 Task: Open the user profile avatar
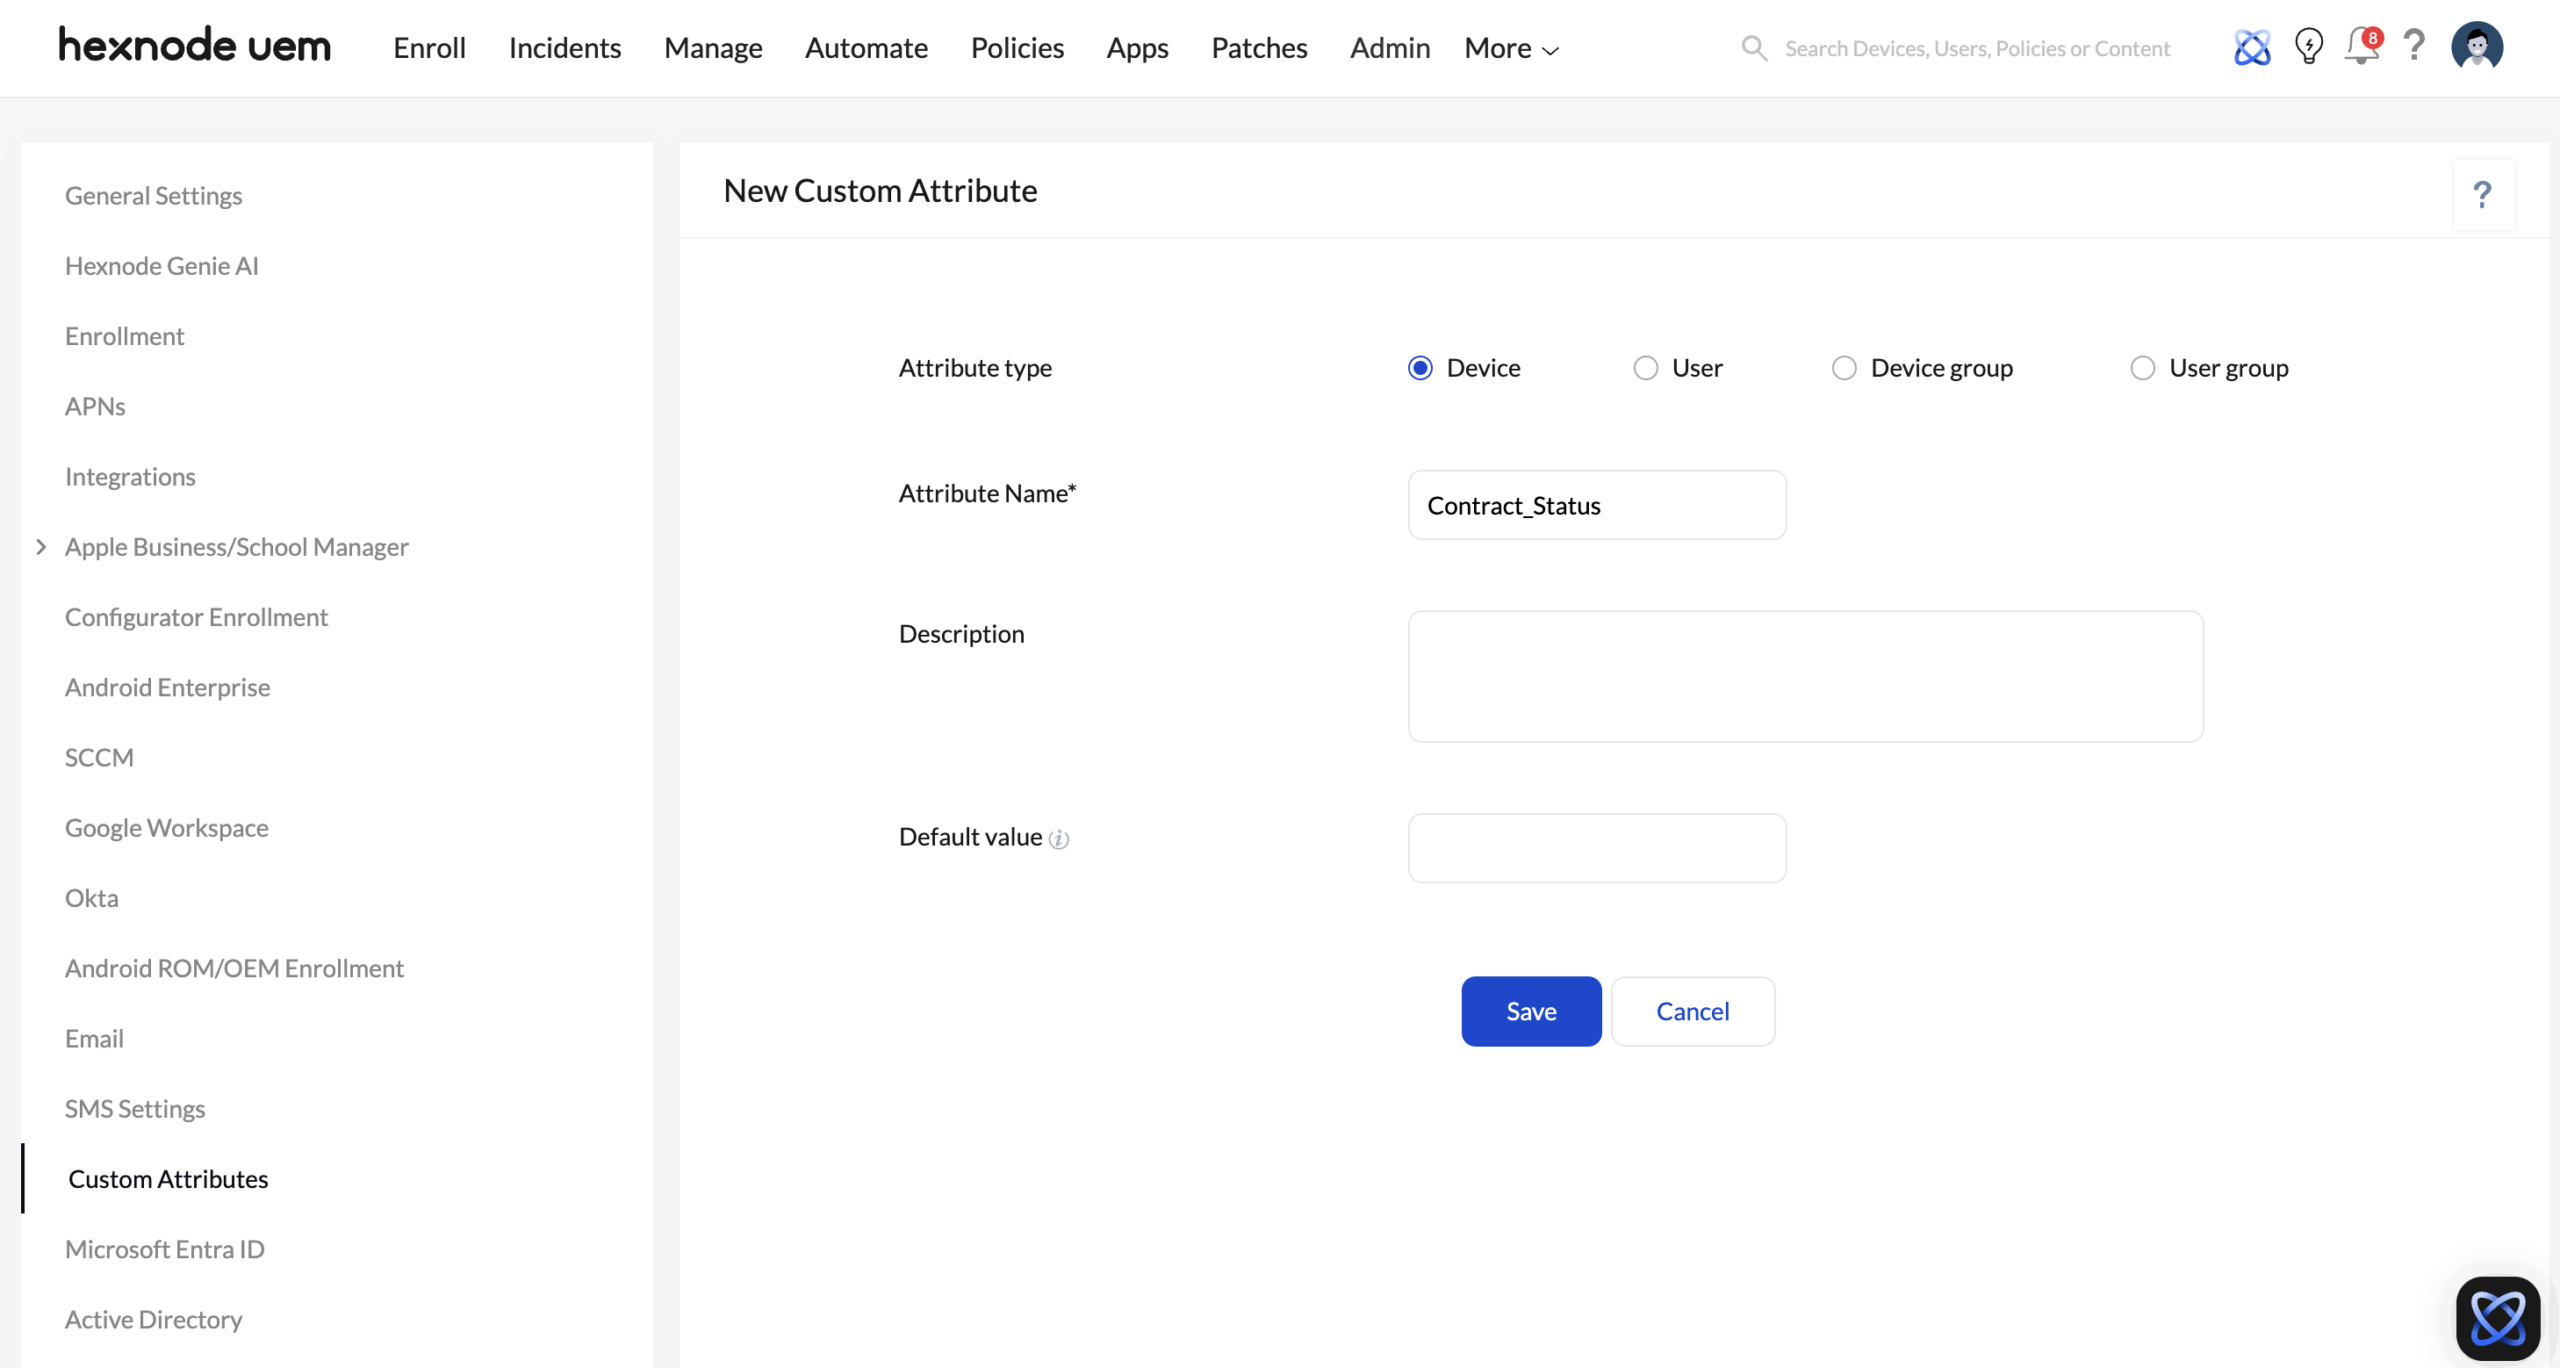[x=2476, y=47]
